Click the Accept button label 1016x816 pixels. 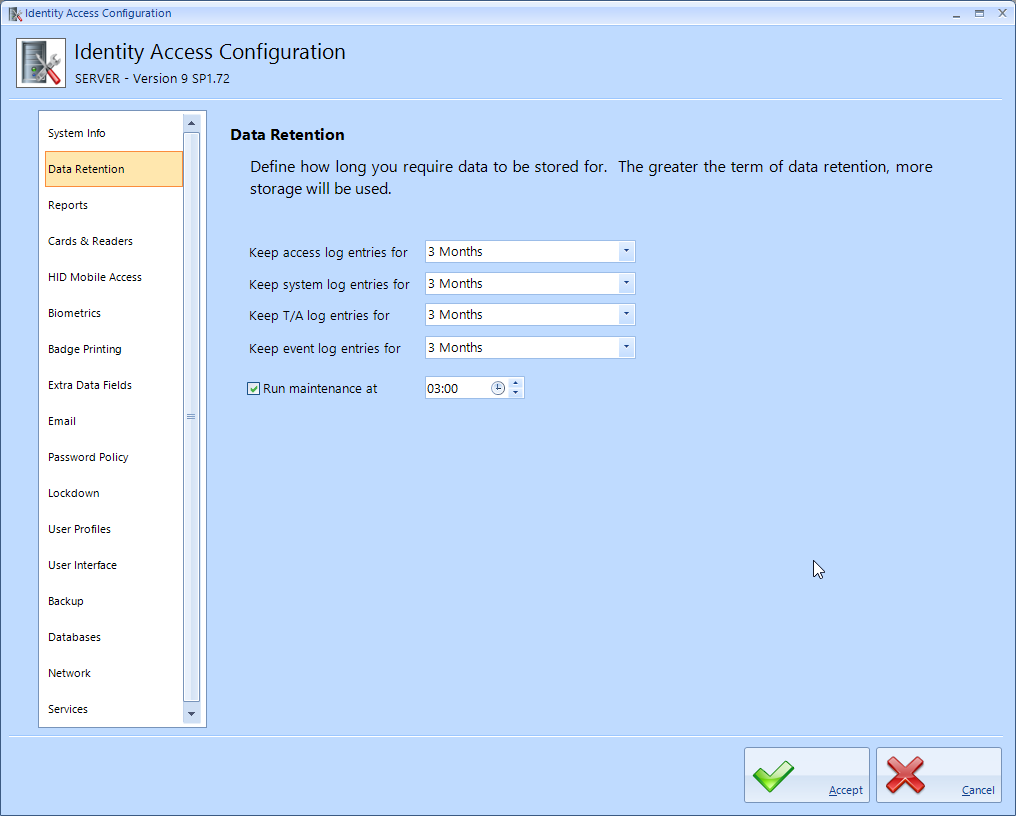click(x=846, y=790)
